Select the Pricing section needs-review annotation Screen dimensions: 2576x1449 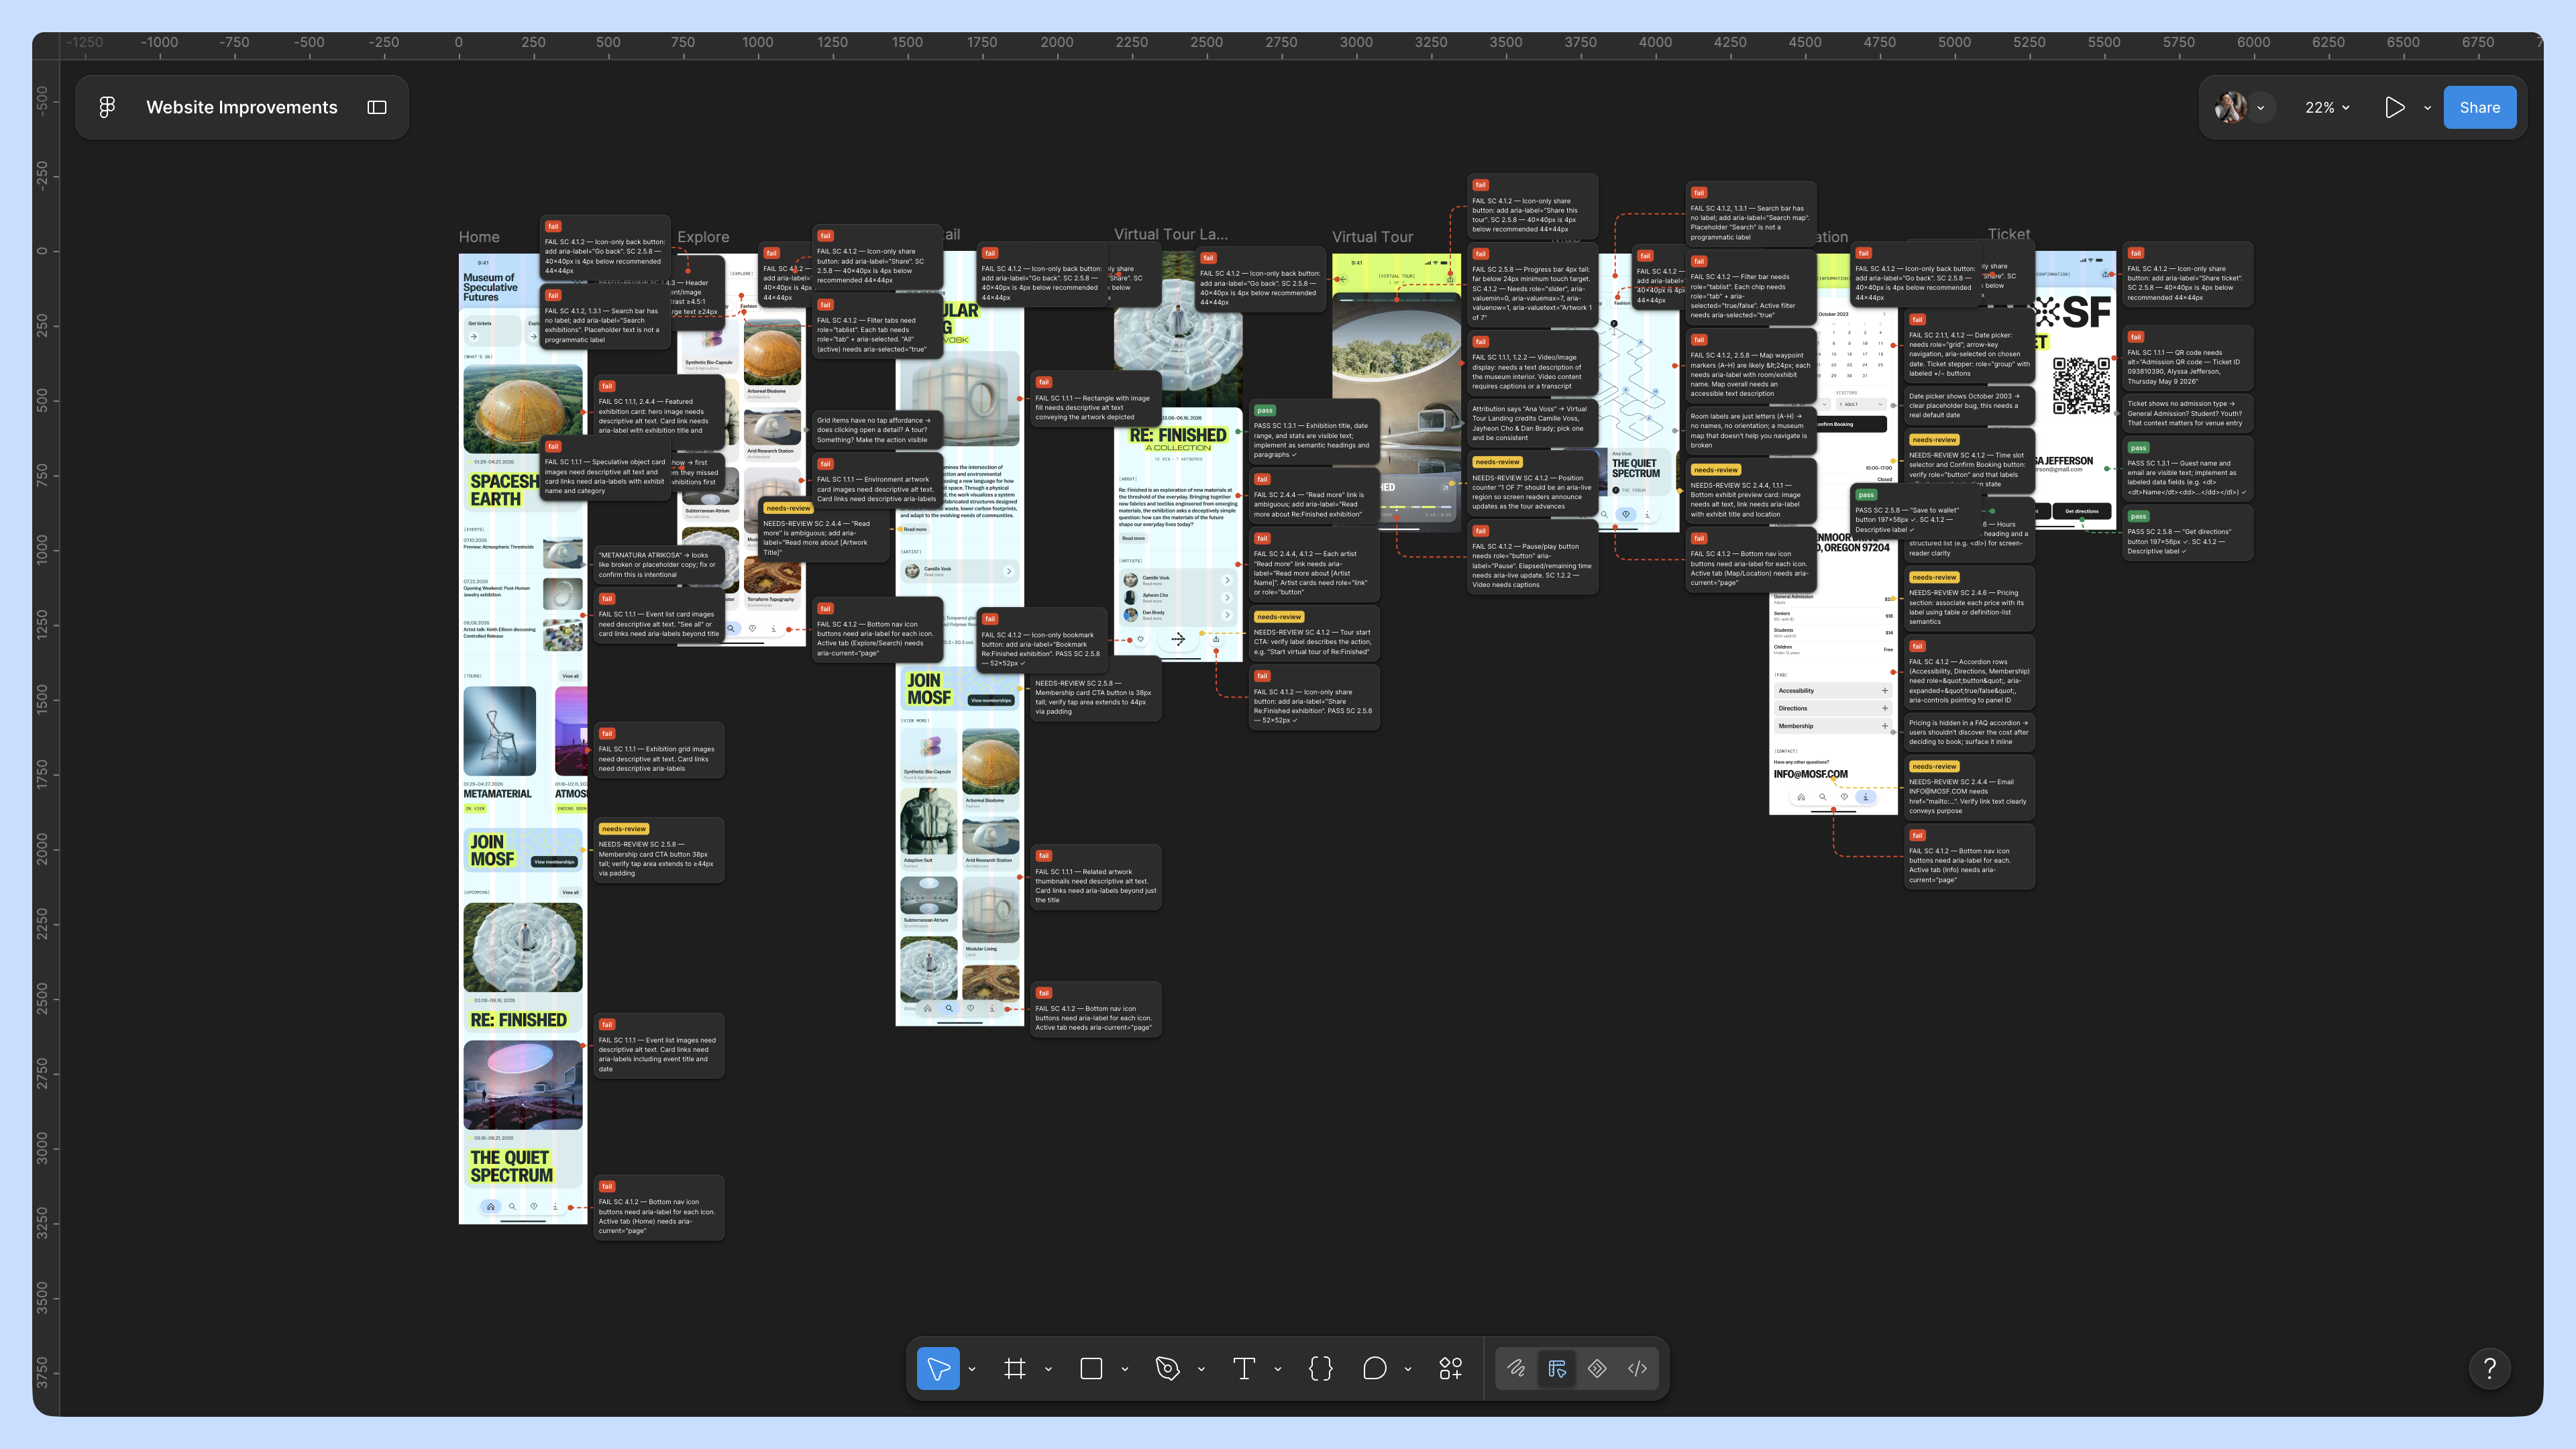point(1969,598)
